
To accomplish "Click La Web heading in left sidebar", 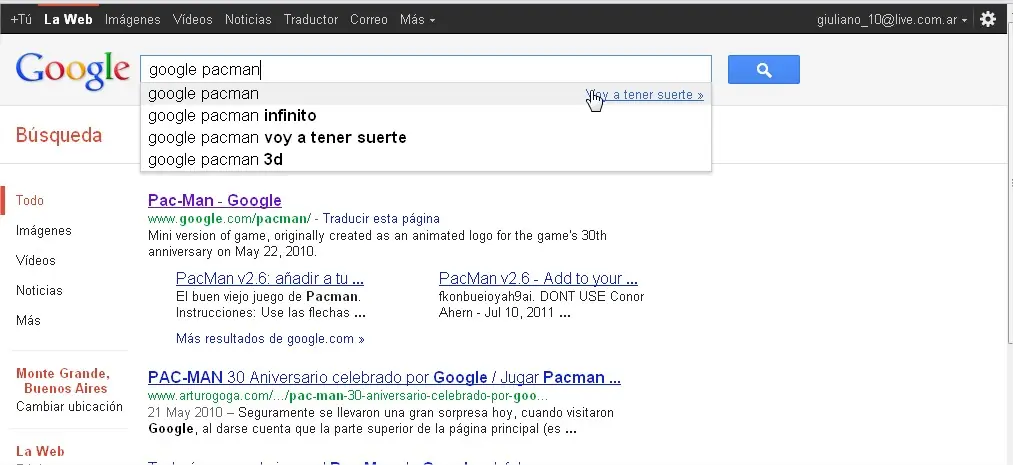I will (40, 451).
